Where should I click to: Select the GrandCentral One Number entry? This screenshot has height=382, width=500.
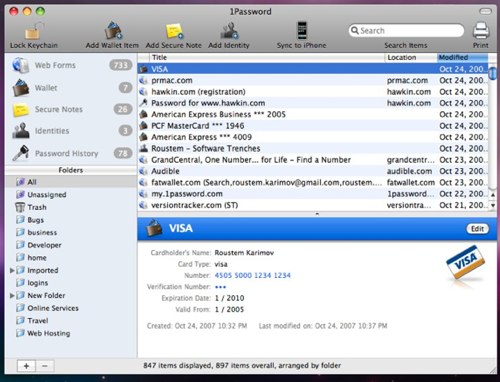point(313,160)
